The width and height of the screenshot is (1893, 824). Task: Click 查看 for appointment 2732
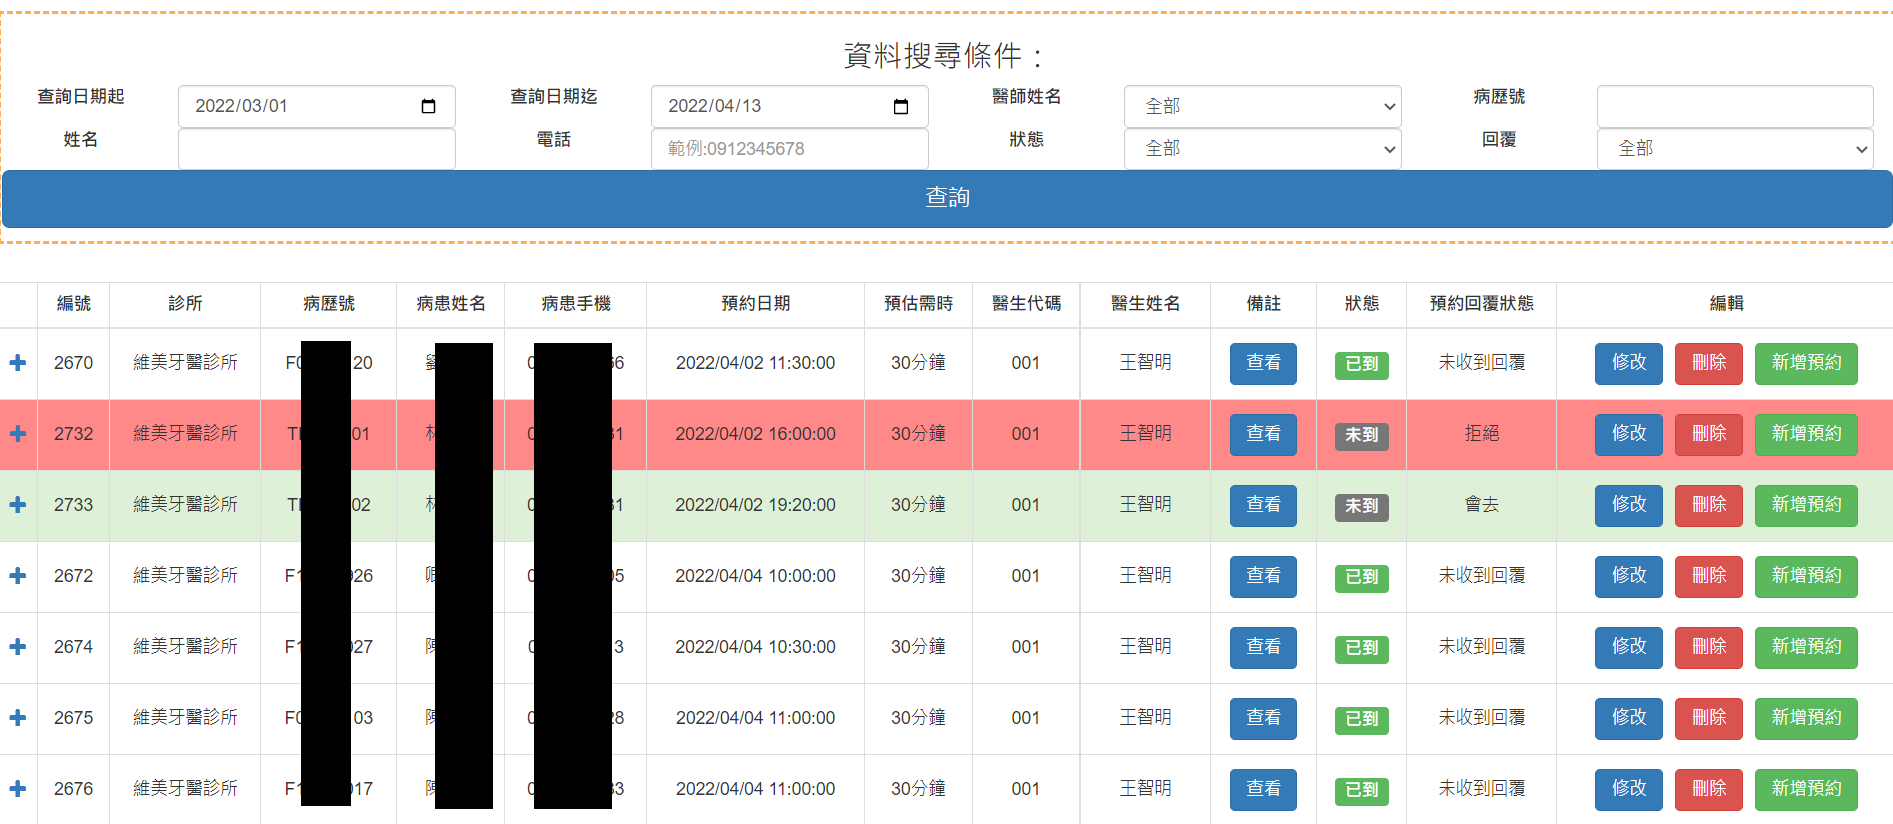[1263, 434]
